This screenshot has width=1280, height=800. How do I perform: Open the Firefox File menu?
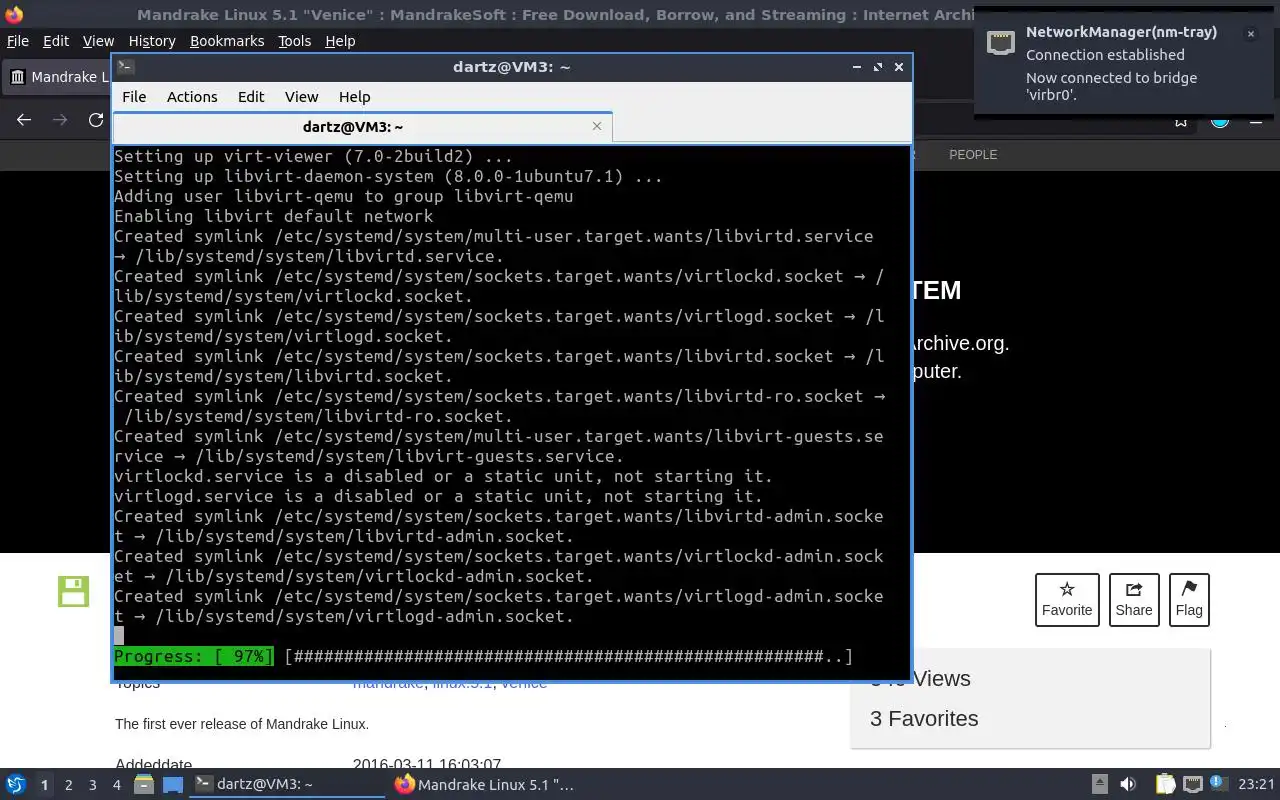click(17, 41)
